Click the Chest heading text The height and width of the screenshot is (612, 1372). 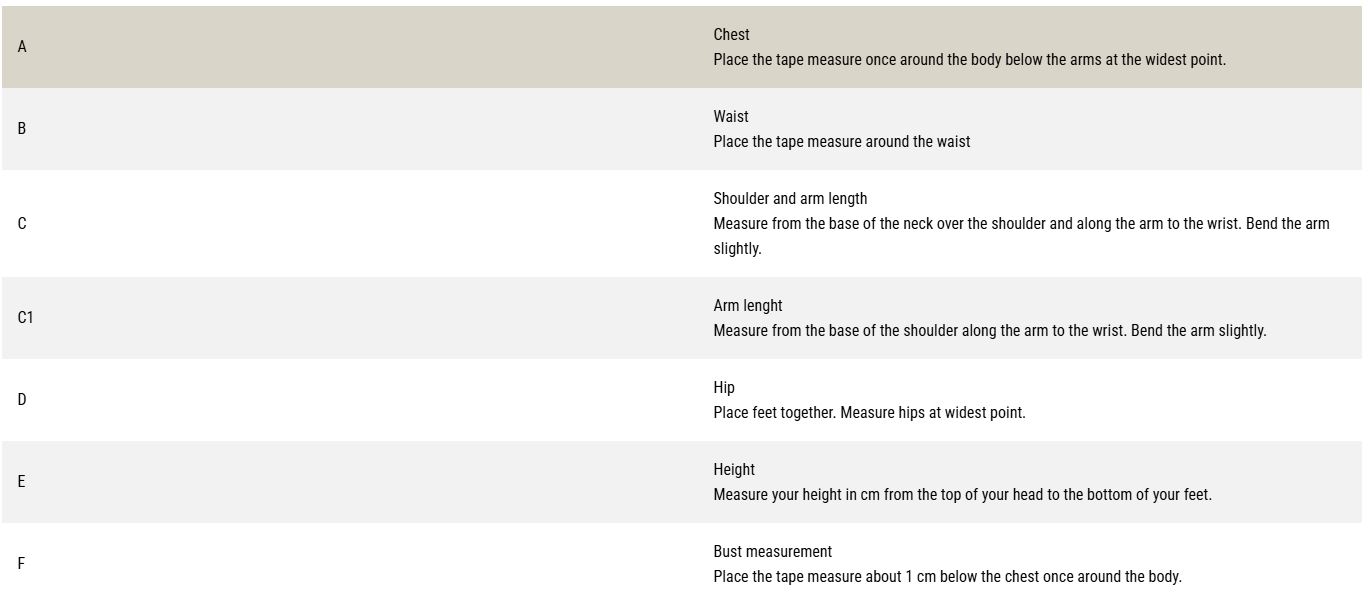click(731, 35)
